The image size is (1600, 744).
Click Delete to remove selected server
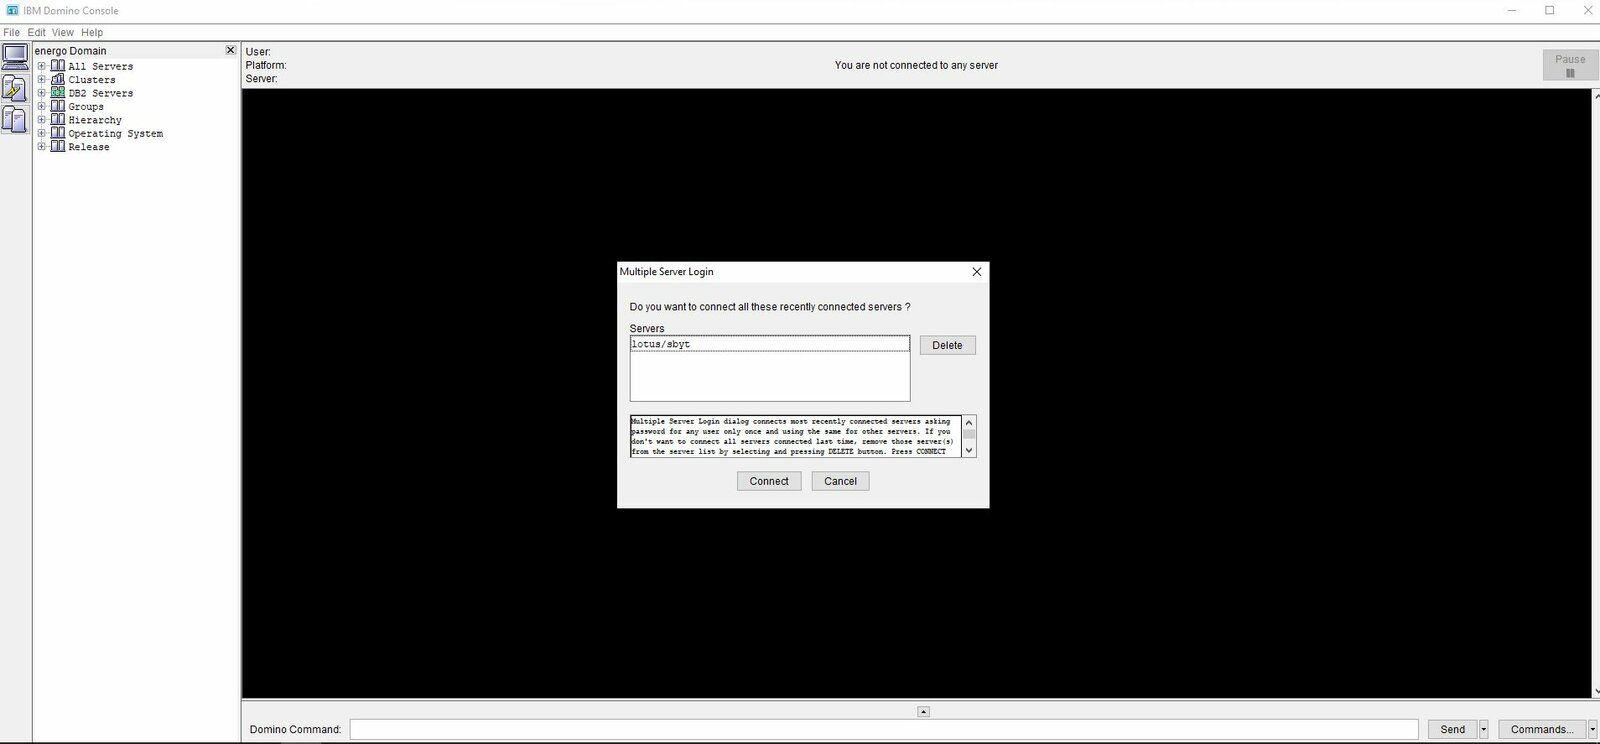pyautogui.click(x=947, y=346)
